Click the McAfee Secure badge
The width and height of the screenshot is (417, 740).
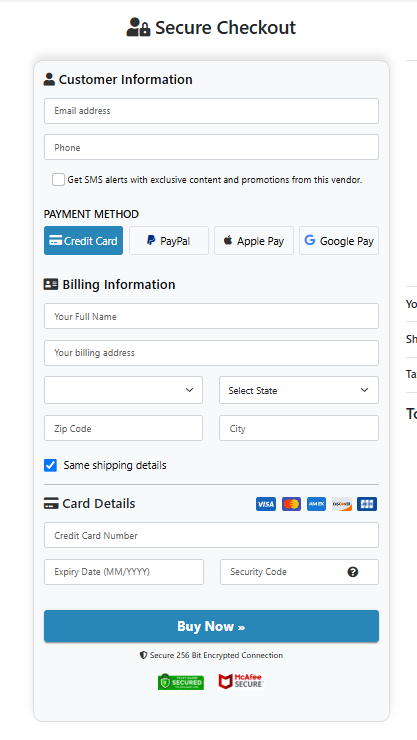click(241, 681)
